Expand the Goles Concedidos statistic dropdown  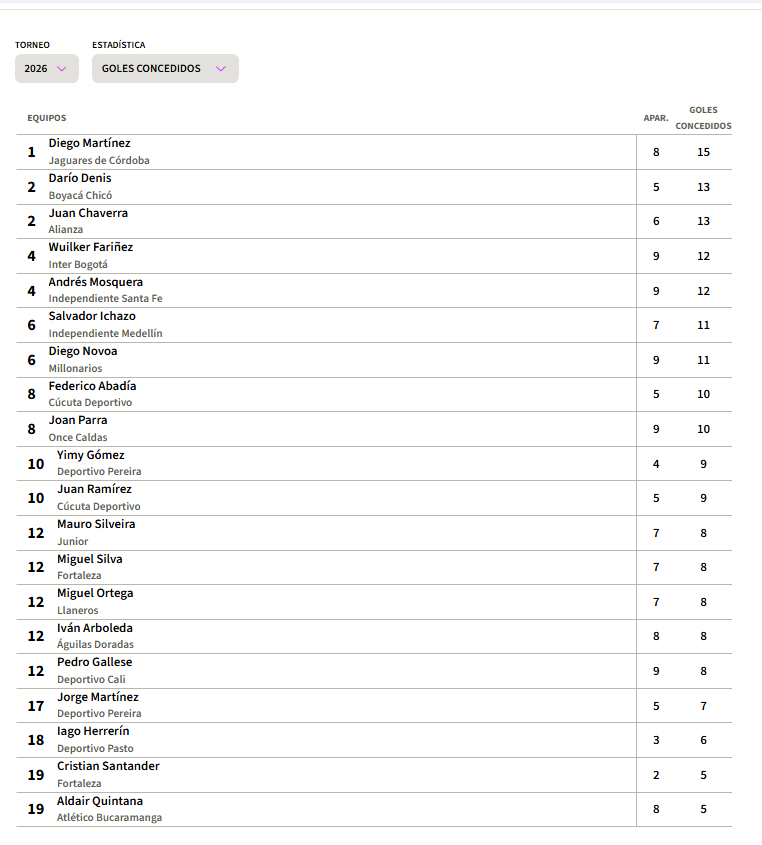[x=164, y=69]
